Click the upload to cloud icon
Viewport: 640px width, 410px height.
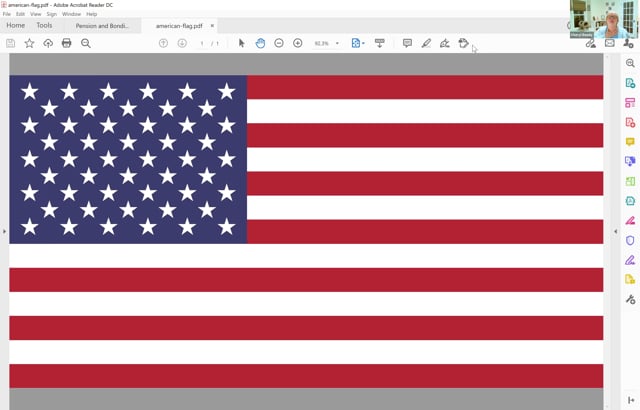[48, 43]
